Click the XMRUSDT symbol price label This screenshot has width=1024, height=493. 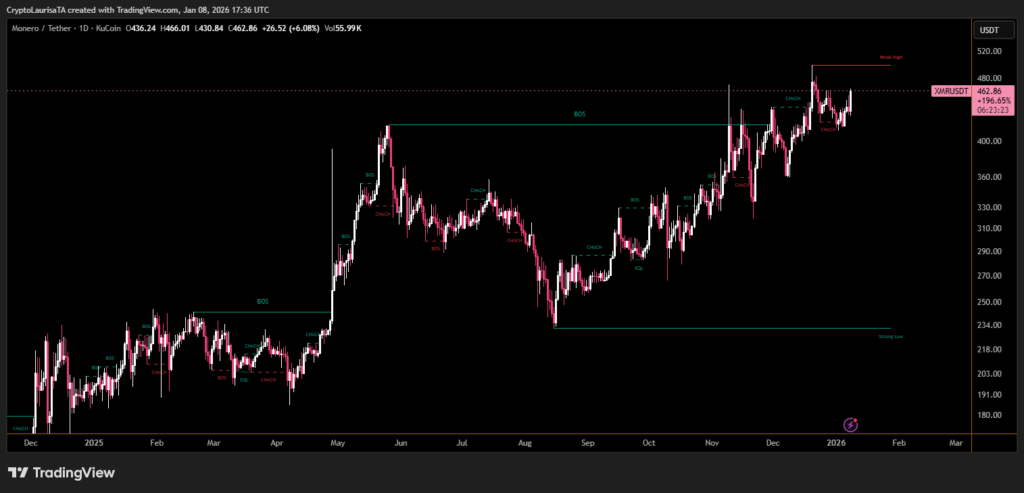point(951,91)
